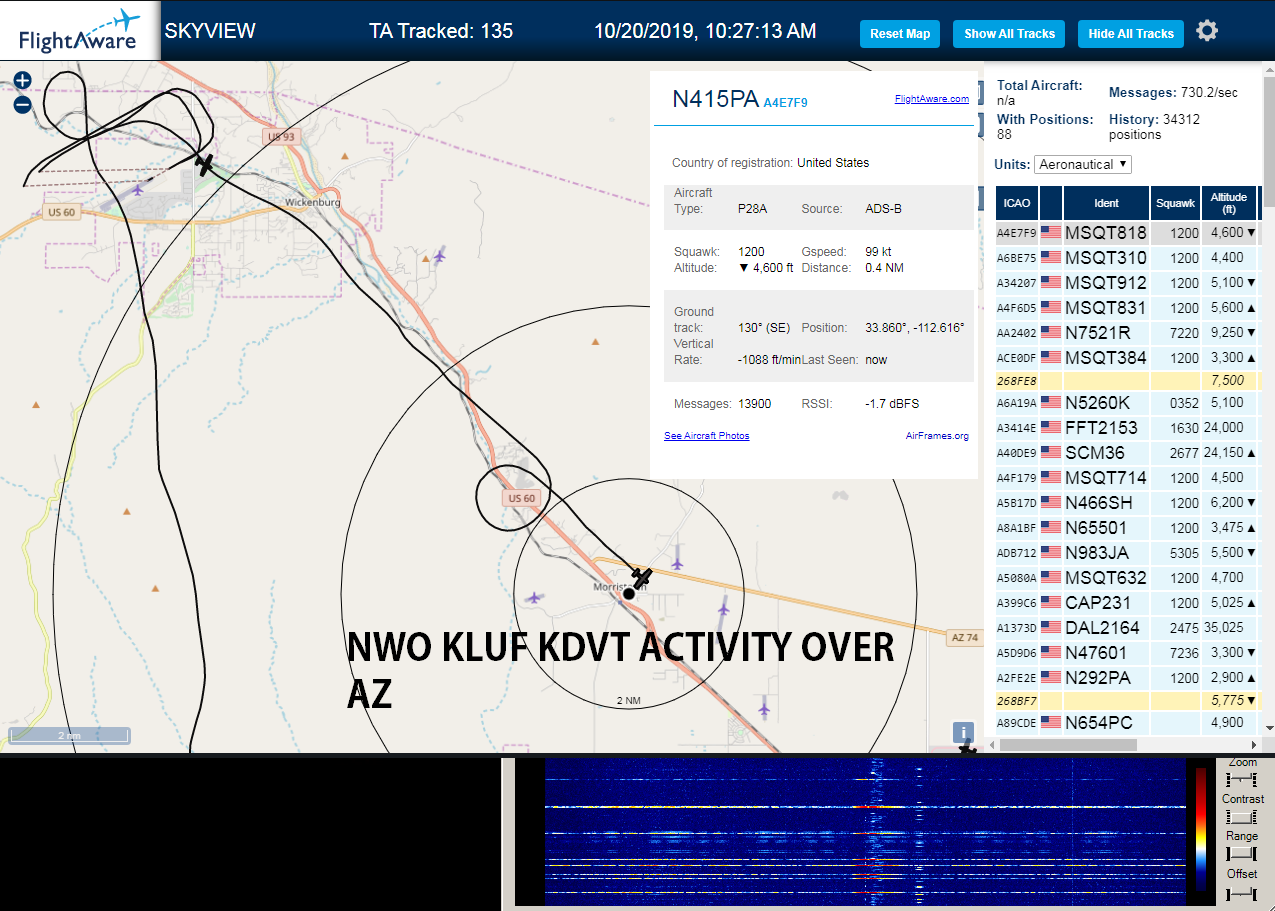Click the SKYVIEW title in header

210,31
